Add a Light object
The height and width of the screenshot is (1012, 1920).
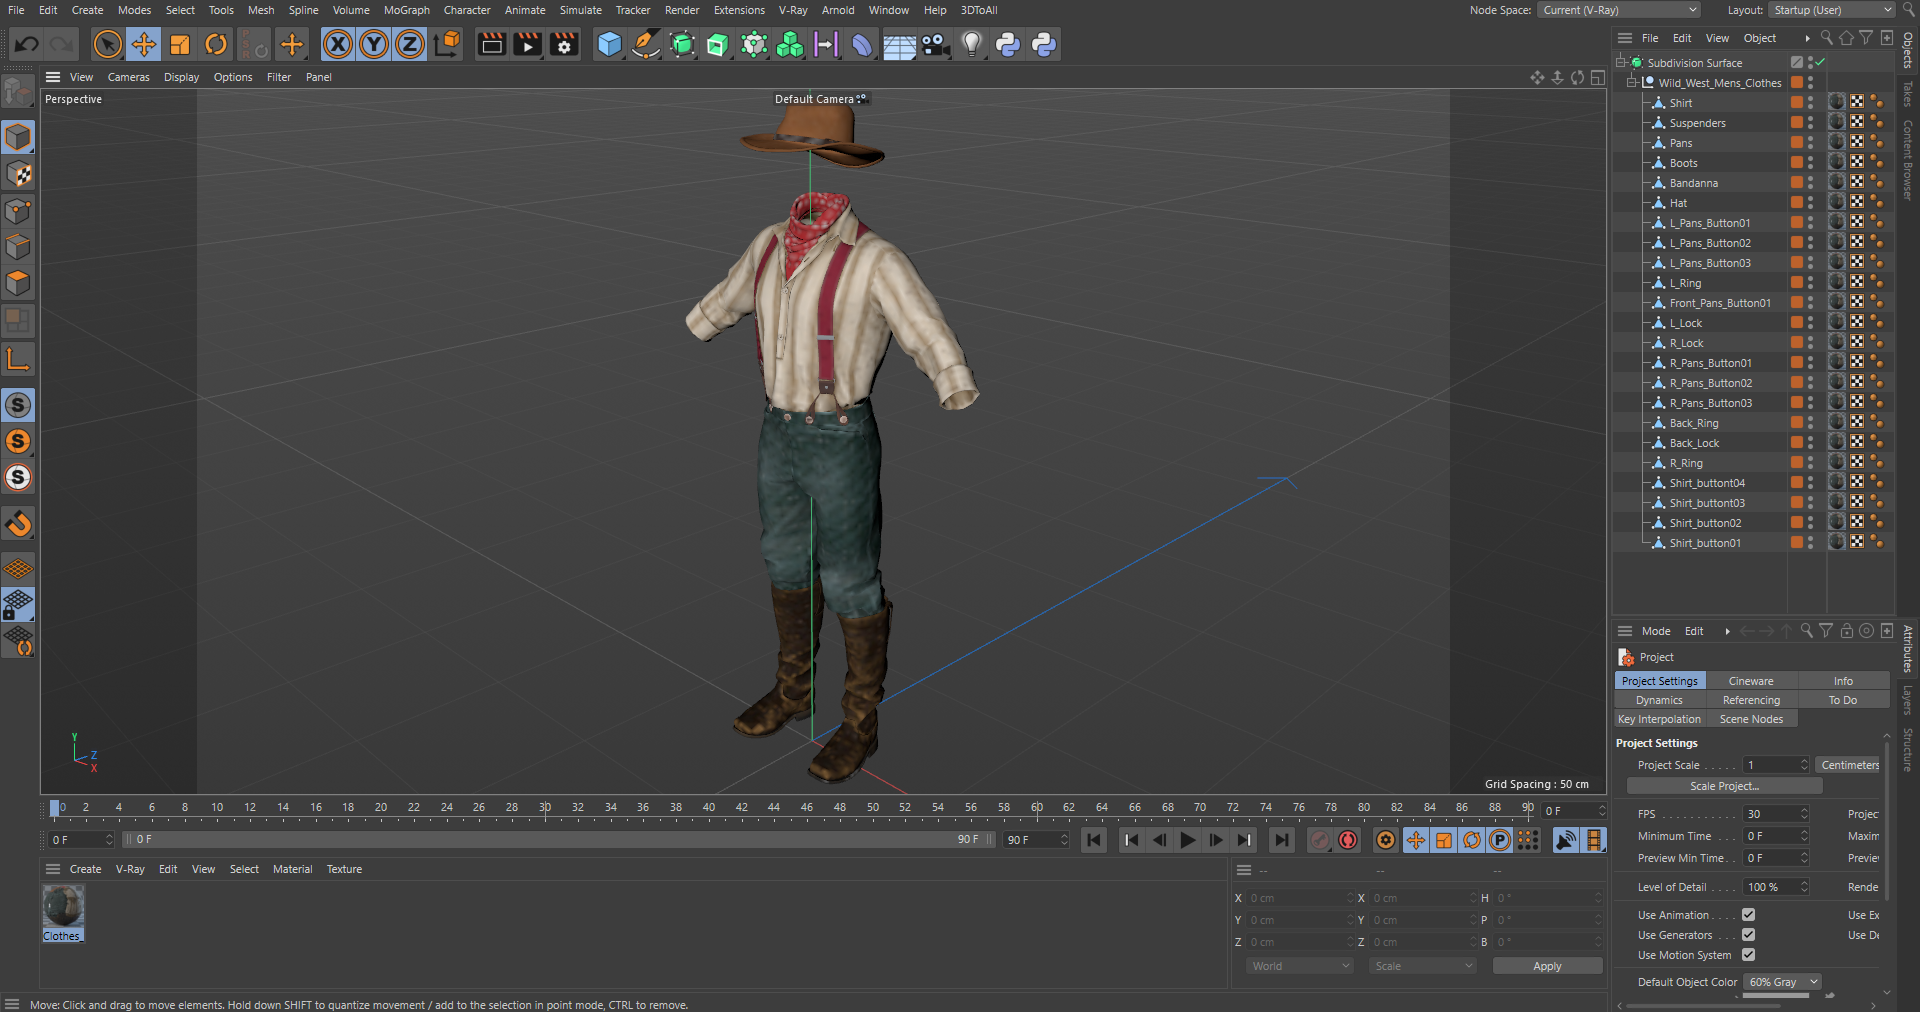click(972, 44)
